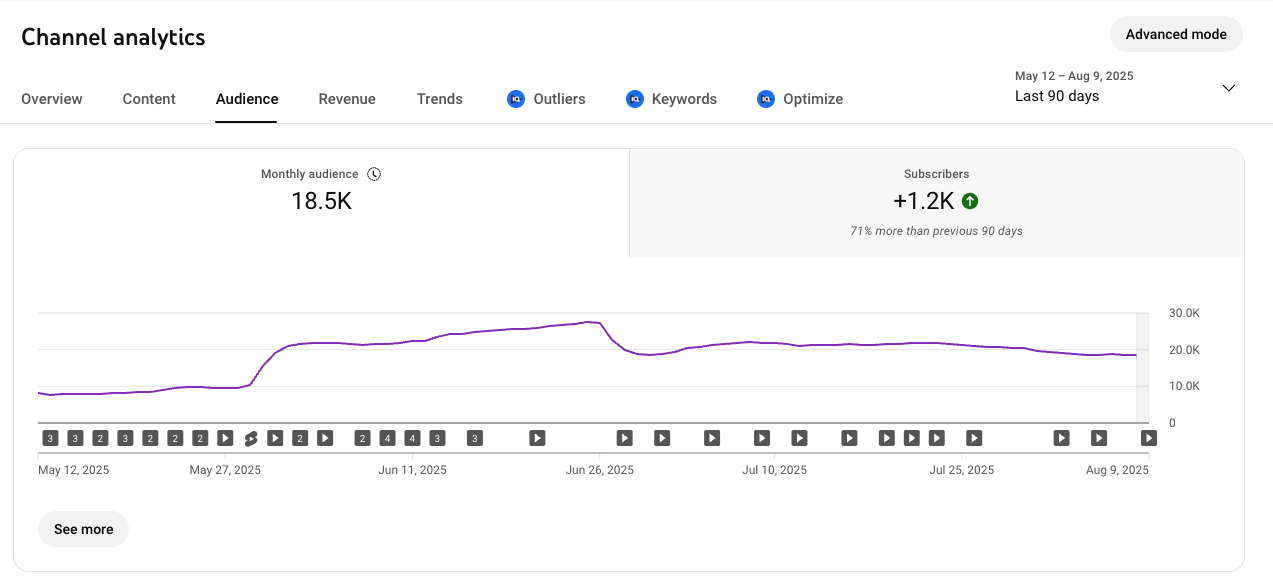Click the clock icon beside Monthly audience
Viewport: 1273px width, 581px height.
pos(374,174)
